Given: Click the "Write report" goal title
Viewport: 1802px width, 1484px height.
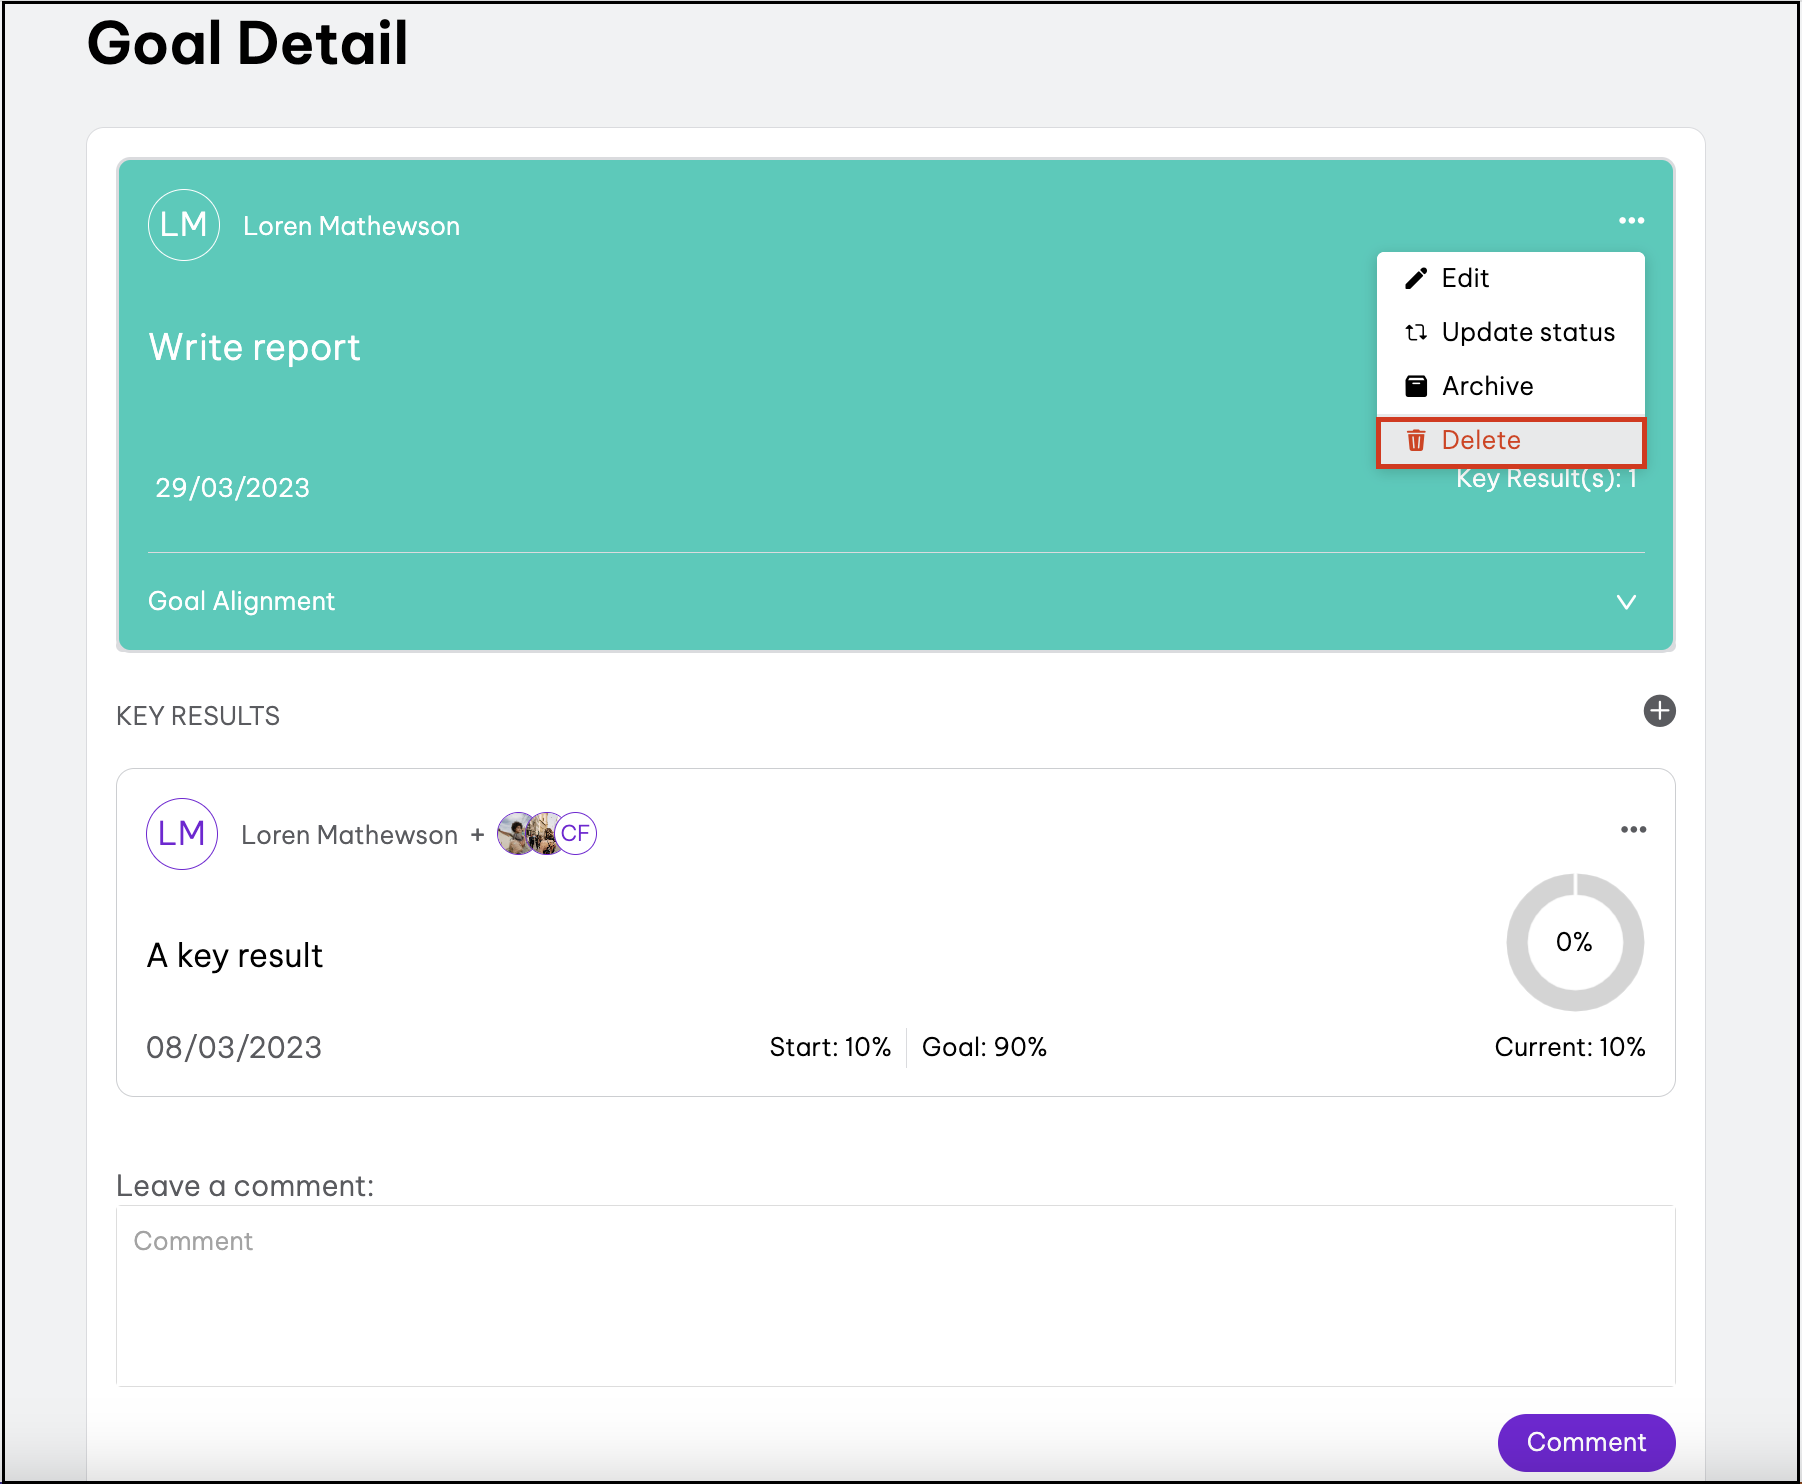Looking at the screenshot, I should click(254, 348).
